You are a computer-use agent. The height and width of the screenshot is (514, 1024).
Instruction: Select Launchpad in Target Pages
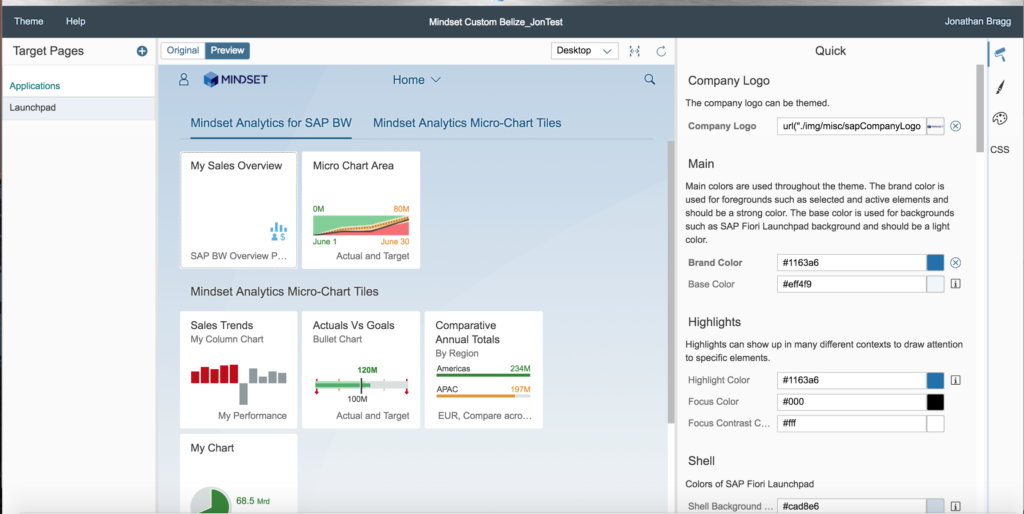coord(78,108)
